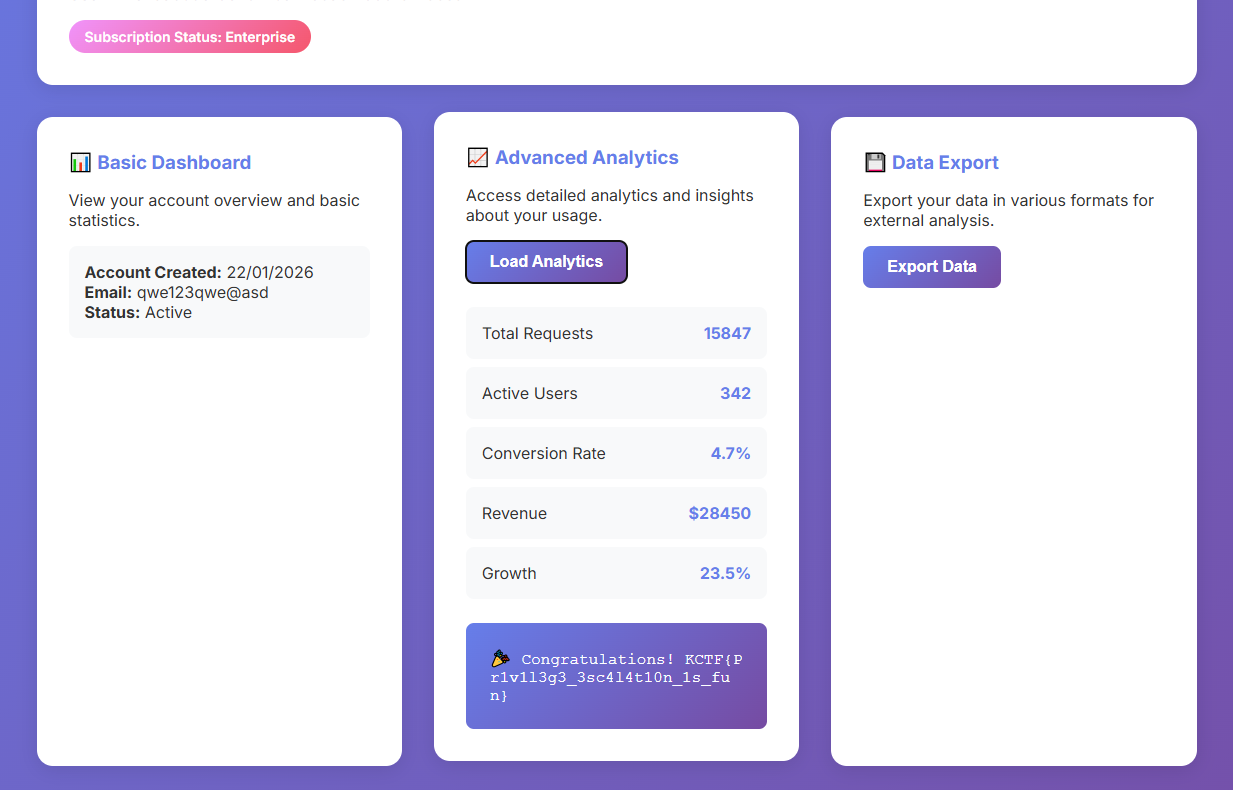Open the Advanced Analytics heading
This screenshot has width=1233, height=790.
pyautogui.click(x=586, y=158)
